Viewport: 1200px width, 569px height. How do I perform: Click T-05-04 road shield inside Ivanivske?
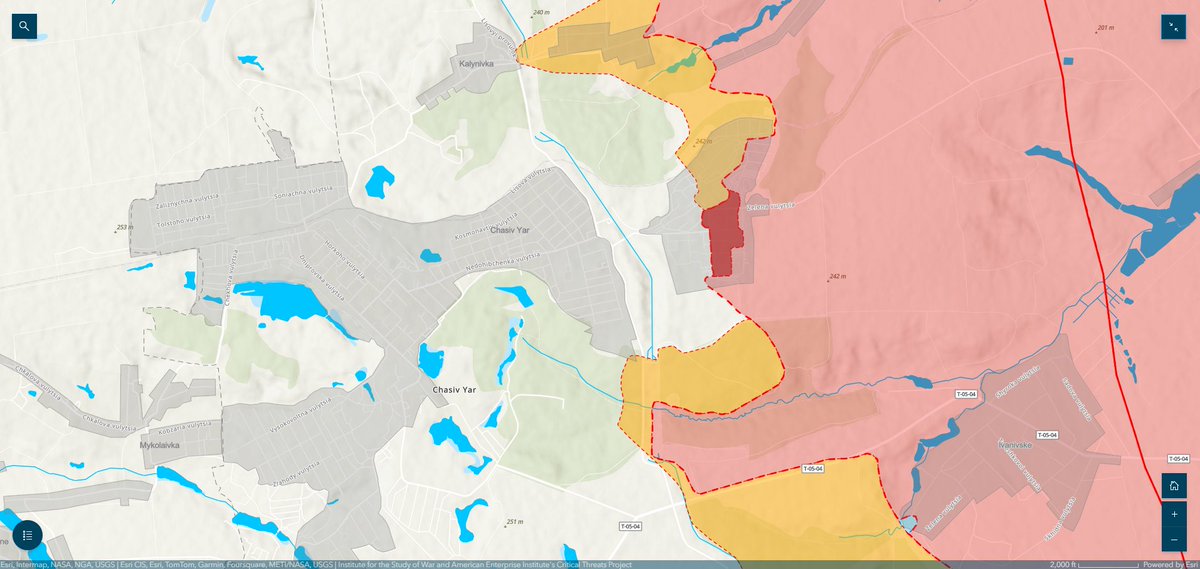pos(1048,435)
